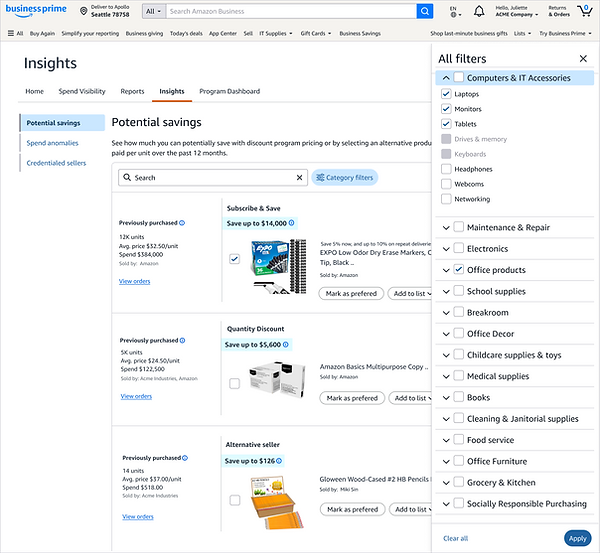
Task: Click the globe language icon
Action: [x=453, y=15]
